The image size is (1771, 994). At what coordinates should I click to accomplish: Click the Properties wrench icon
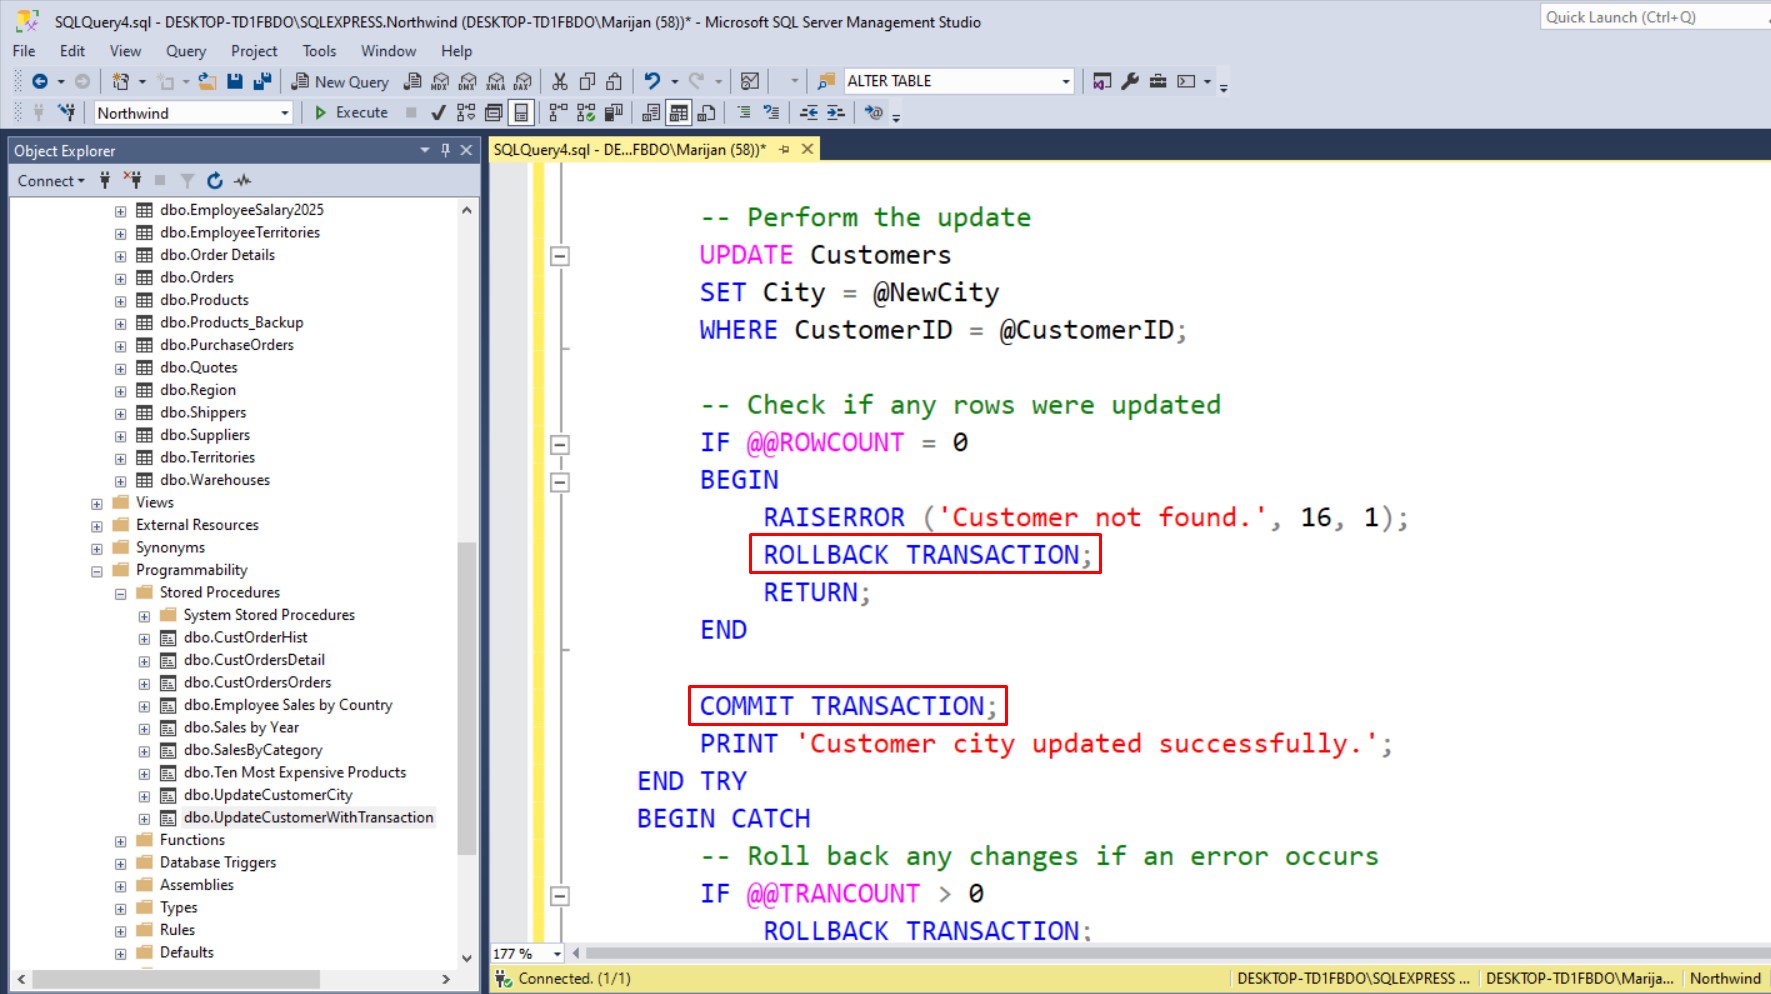coord(1130,82)
